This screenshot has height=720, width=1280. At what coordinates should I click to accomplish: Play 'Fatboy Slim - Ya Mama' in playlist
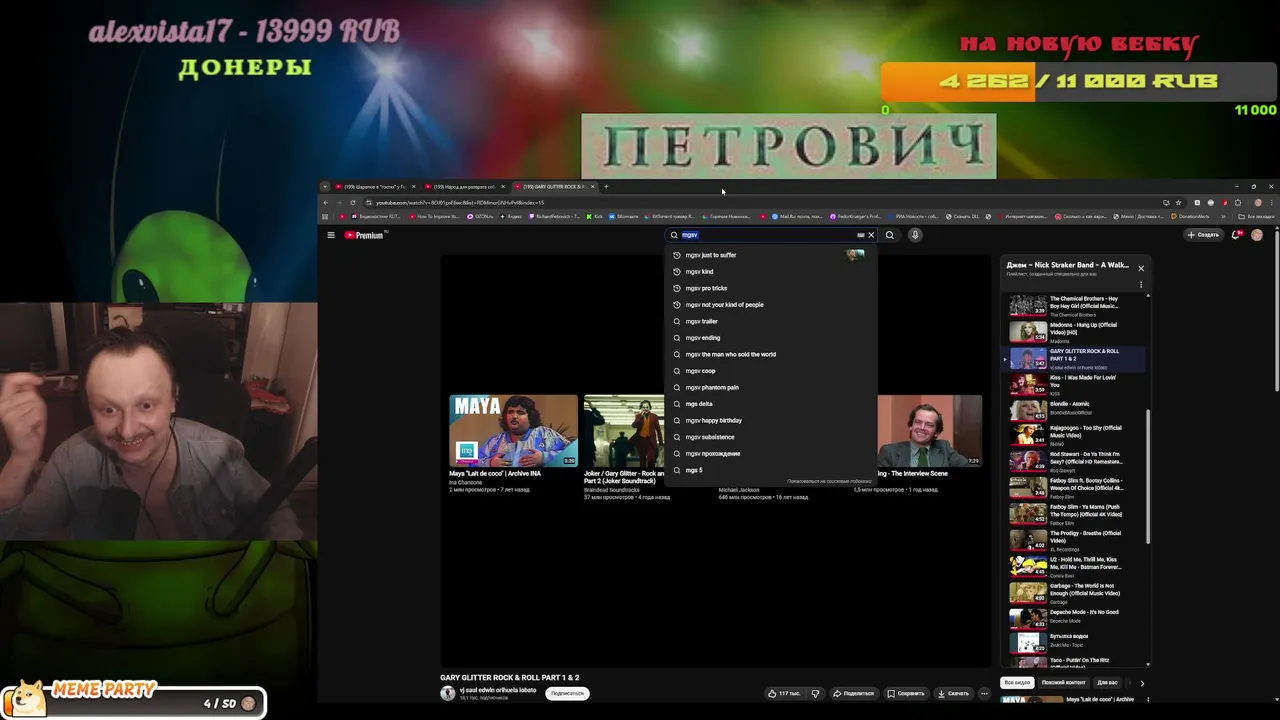pyautogui.click(x=1075, y=514)
